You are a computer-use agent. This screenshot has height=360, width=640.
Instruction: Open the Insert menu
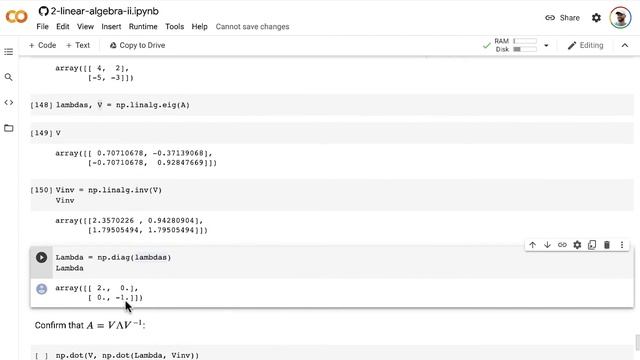(x=111, y=27)
